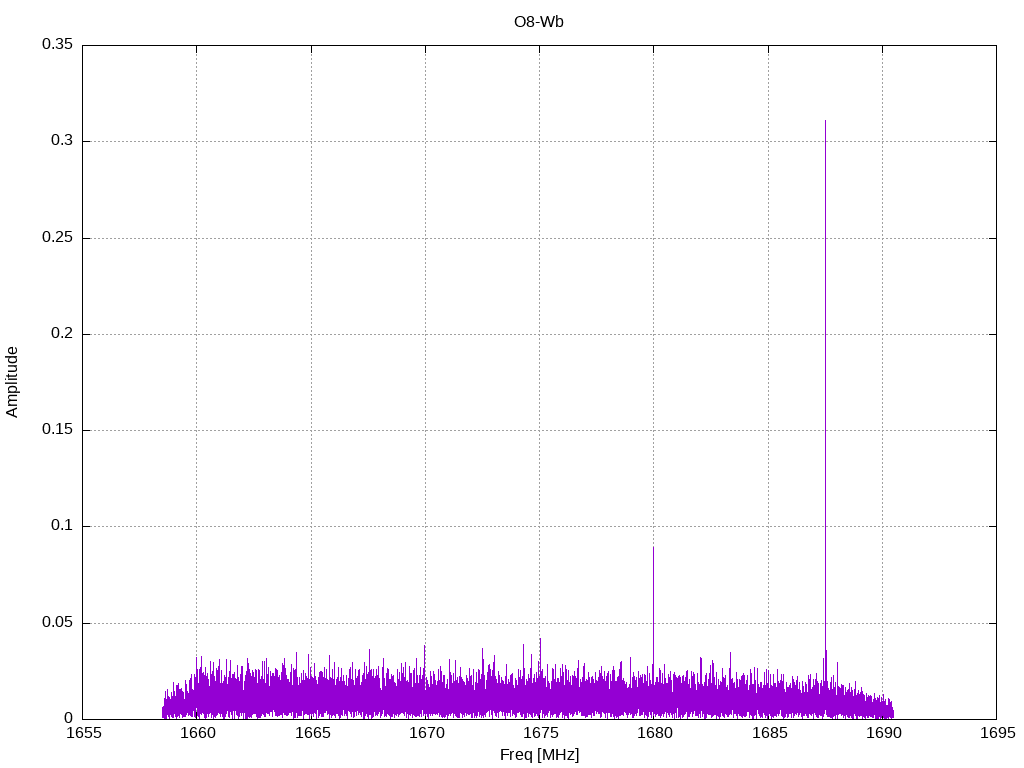
Task: Click the 0.05 y-axis tick label
Action: tap(57, 623)
